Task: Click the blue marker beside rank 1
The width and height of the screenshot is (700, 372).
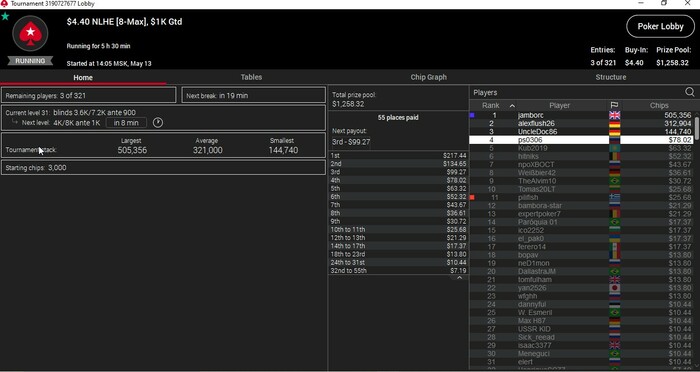Action: (x=472, y=115)
